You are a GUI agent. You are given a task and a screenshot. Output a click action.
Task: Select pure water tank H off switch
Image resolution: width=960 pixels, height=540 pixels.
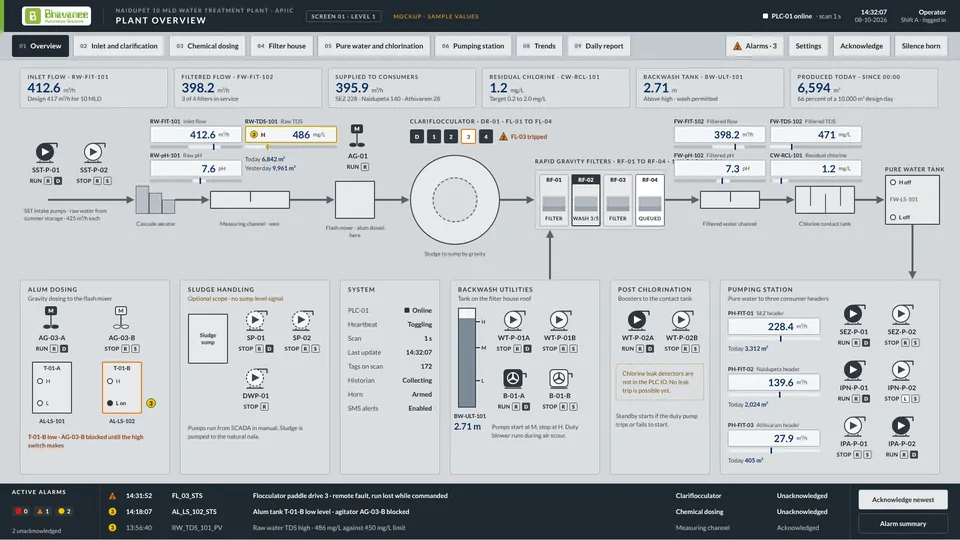tap(893, 182)
